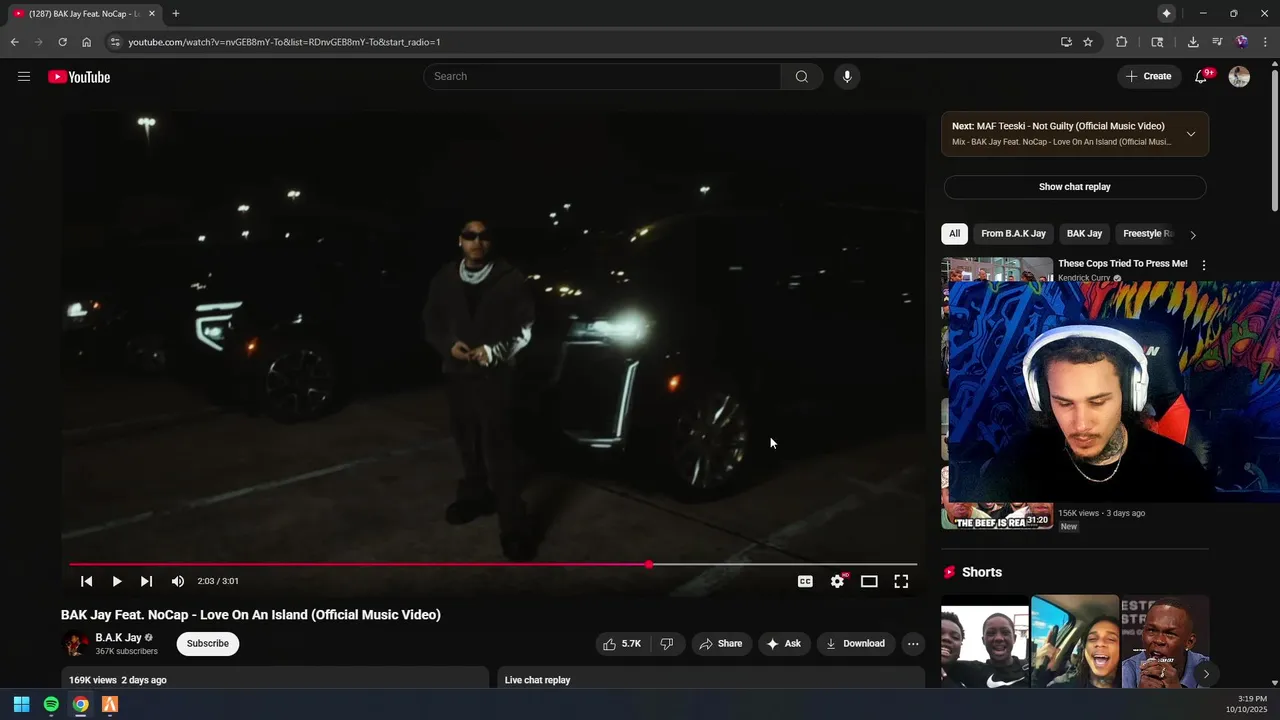The width and height of the screenshot is (1280, 720).
Task: Enter full screen mode
Action: 901,581
